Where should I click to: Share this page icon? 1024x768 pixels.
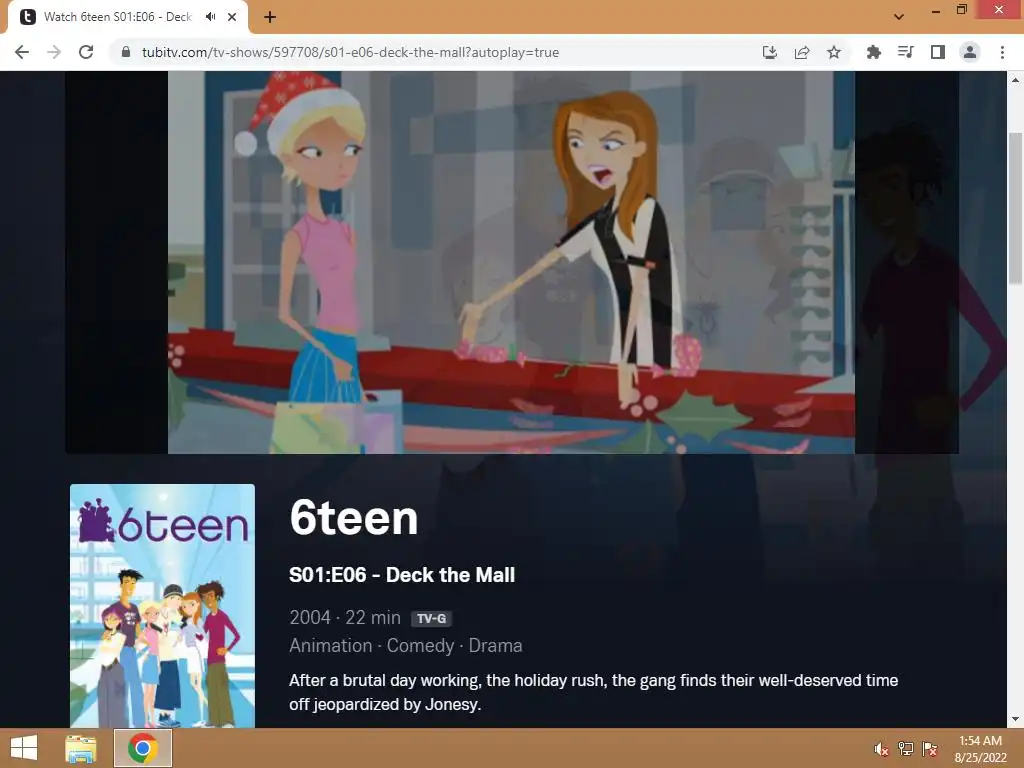coord(802,52)
